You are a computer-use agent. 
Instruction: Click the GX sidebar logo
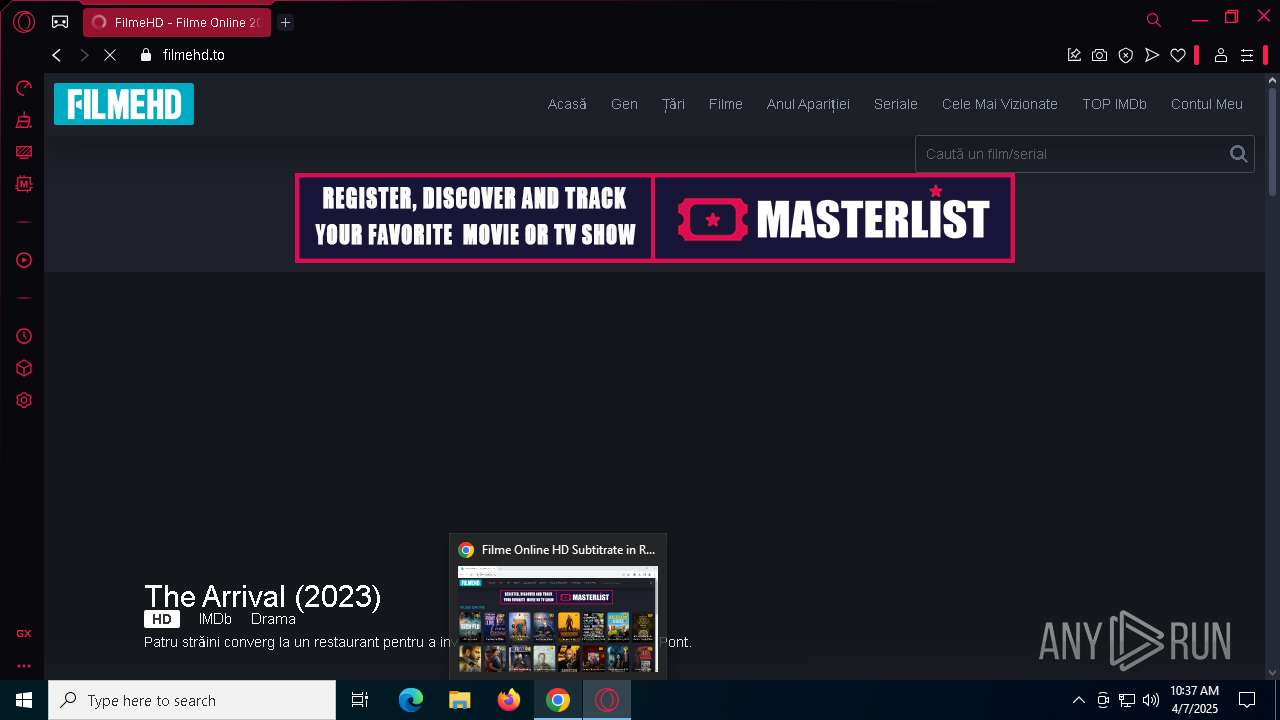click(24, 633)
